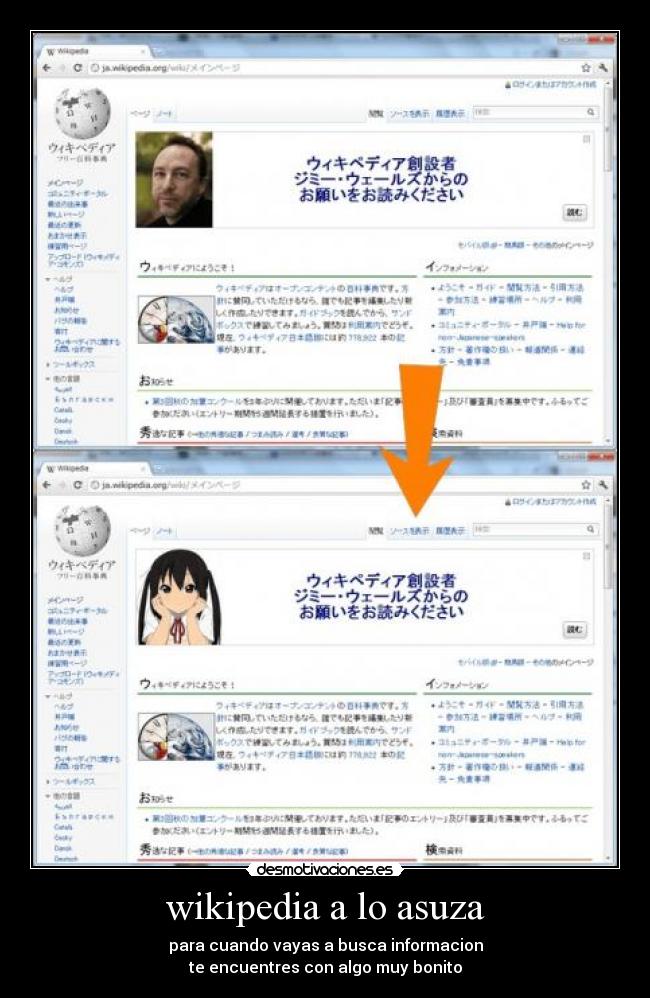Click the forward arrow in the lower browser window
The image size is (650, 998).
point(62,485)
